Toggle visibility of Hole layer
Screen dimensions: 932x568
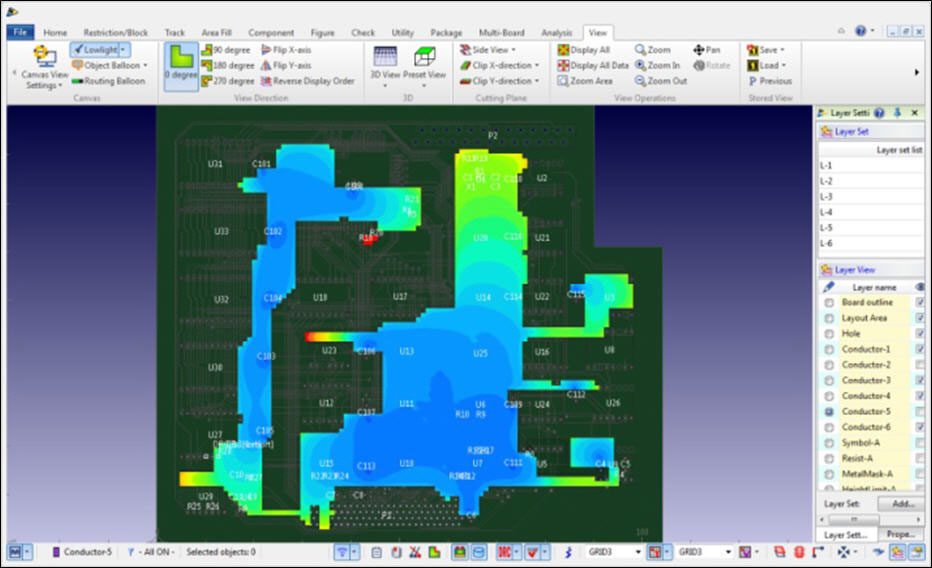pyautogui.click(x=920, y=333)
